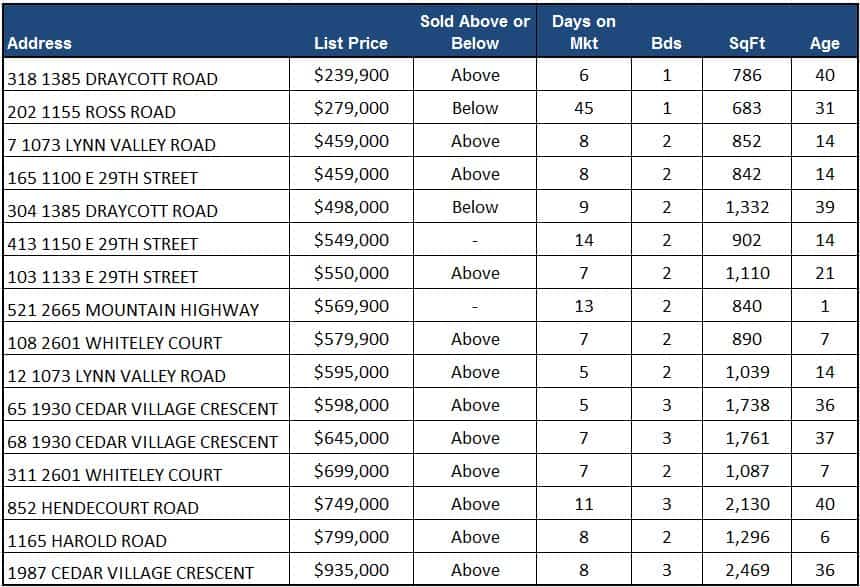This screenshot has width=860, height=587.
Task: Click the 202 1155 Ross Road address
Action: coord(91,111)
